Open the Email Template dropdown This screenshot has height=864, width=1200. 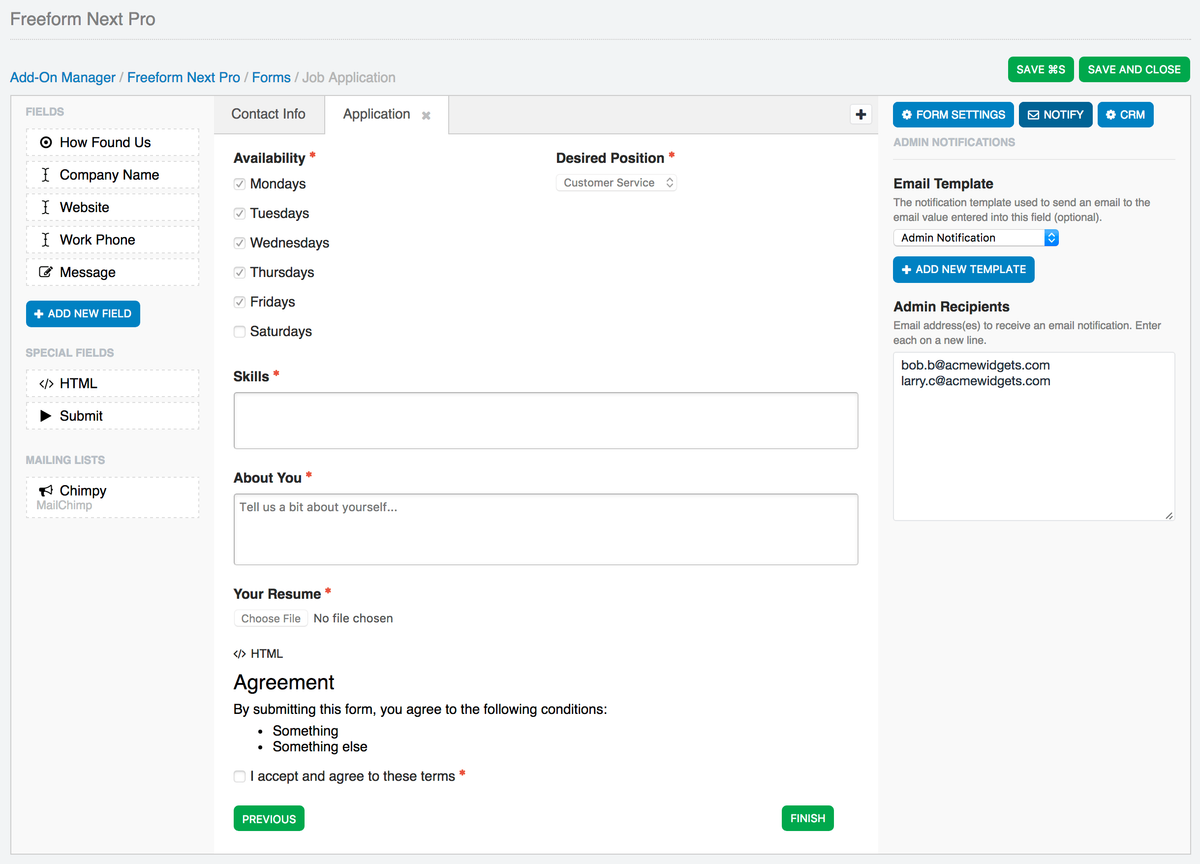tap(976, 238)
